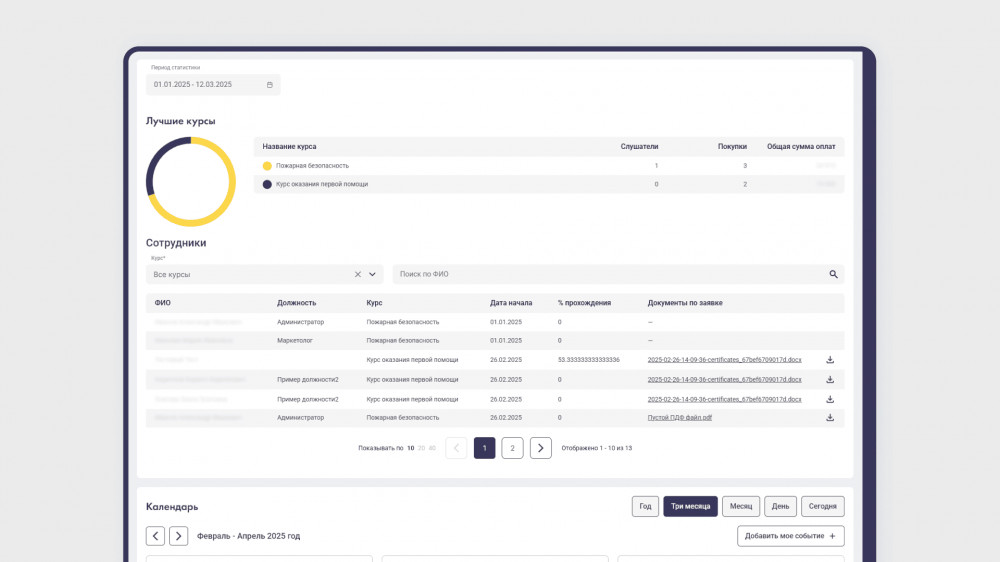Download the Пустой ПДФ файл.pdf via download icon
The image size is (1000, 562).
(830, 417)
